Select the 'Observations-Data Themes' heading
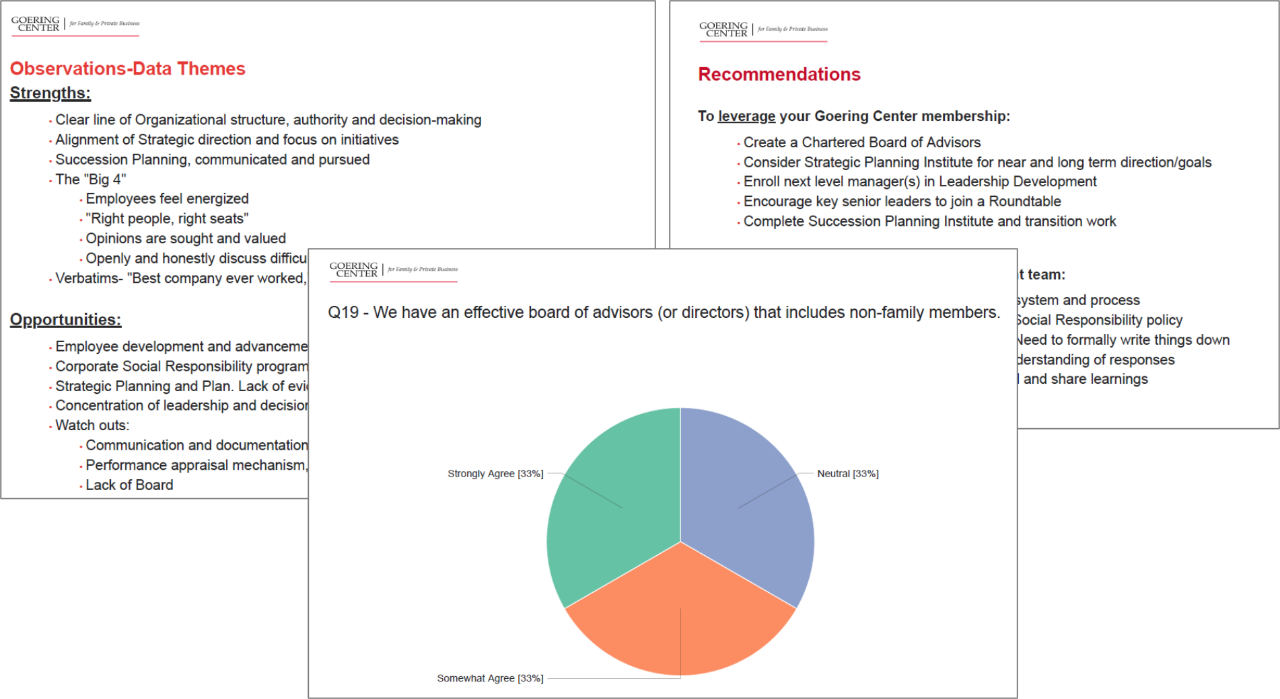1280x699 pixels. click(127, 69)
